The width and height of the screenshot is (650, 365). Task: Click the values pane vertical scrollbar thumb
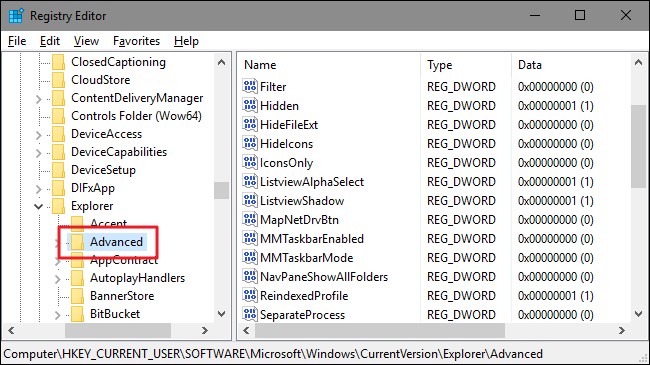pos(638,147)
